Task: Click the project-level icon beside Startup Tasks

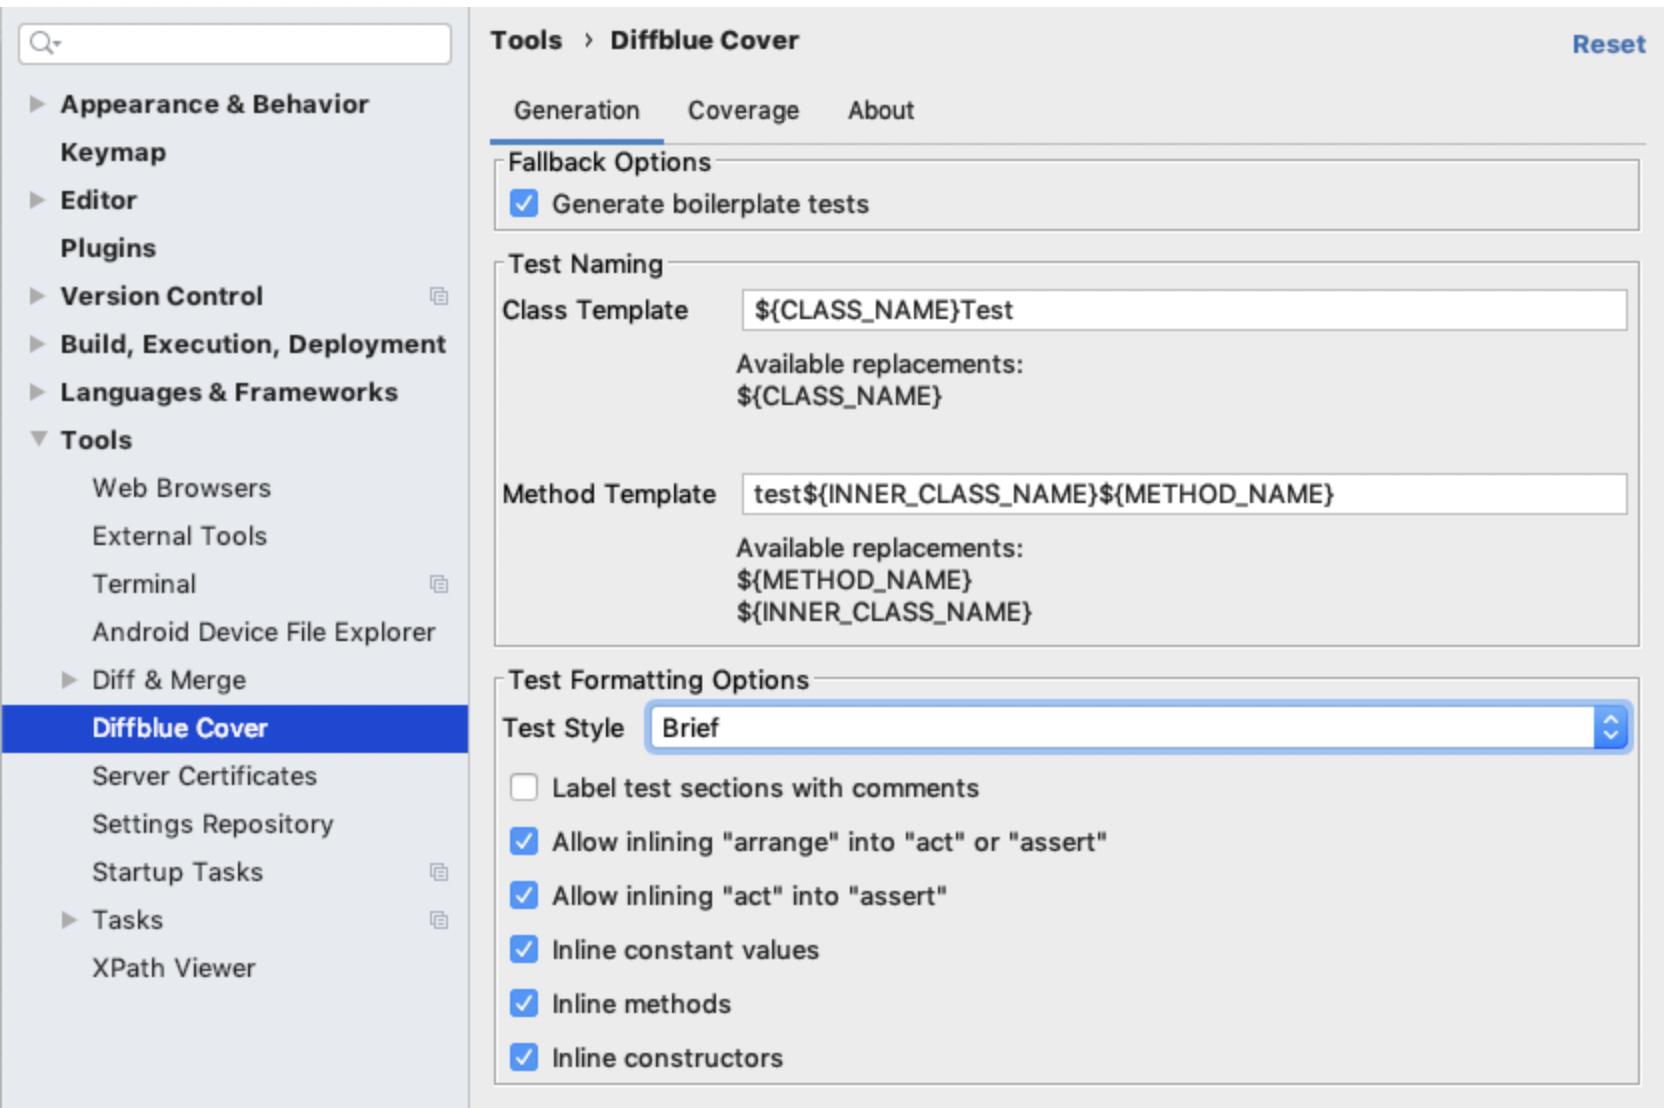Action: tap(438, 872)
